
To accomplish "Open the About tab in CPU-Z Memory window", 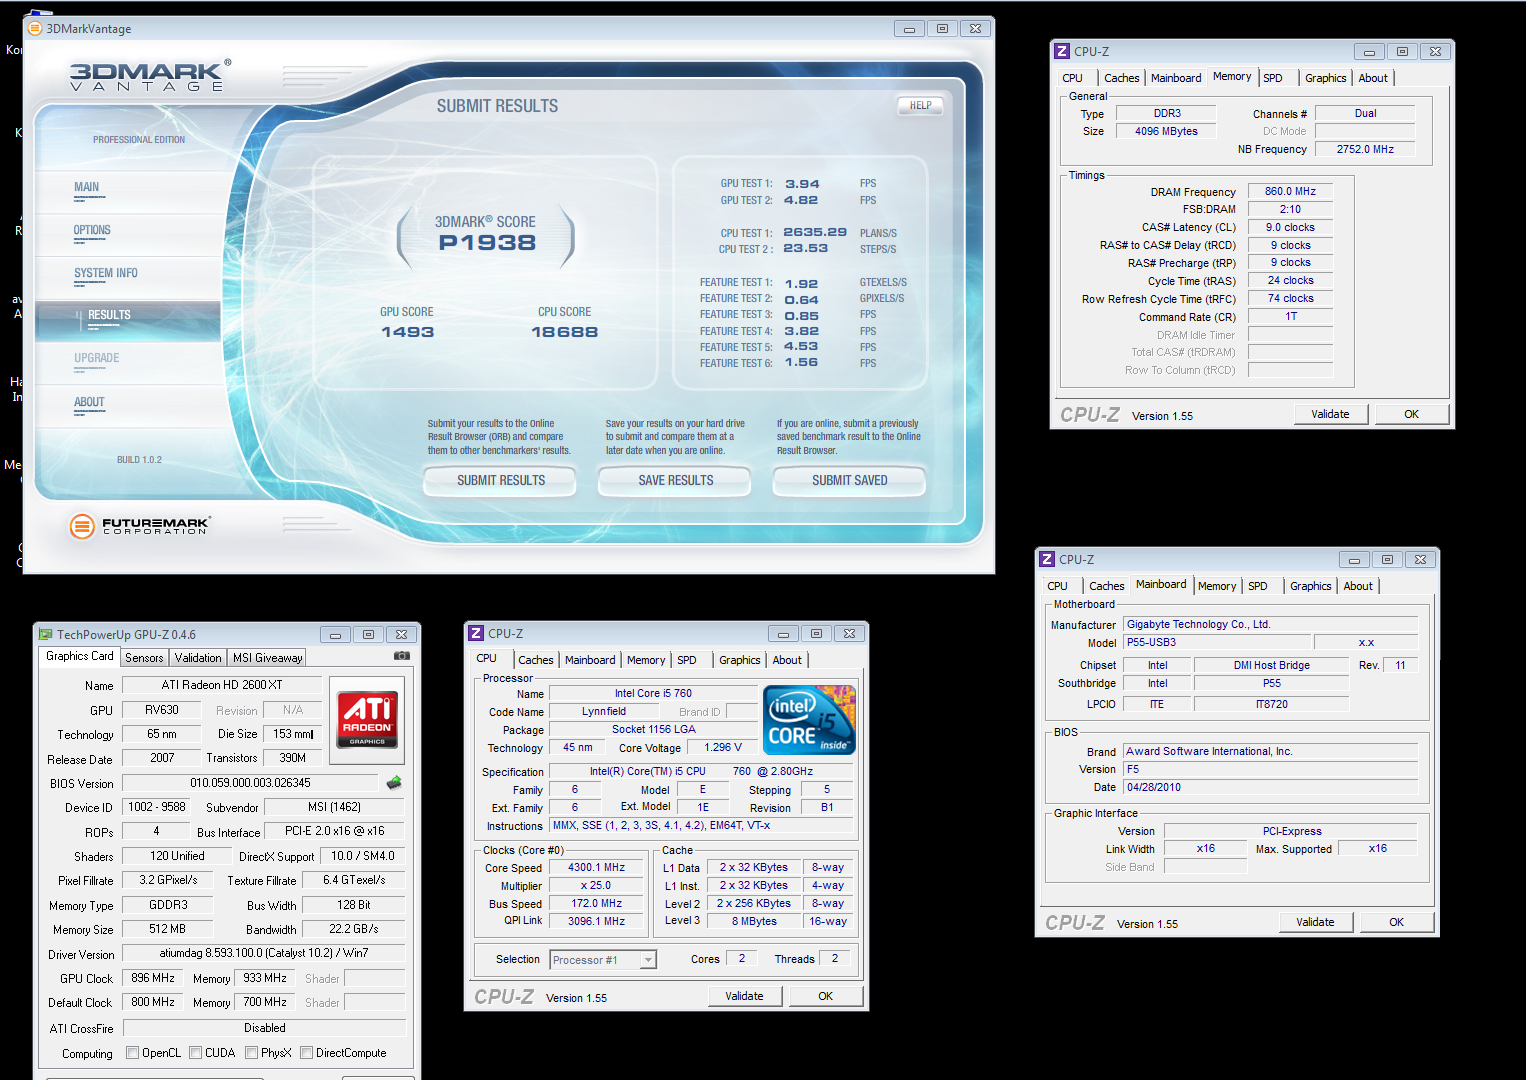I will (x=1372, y=78).
